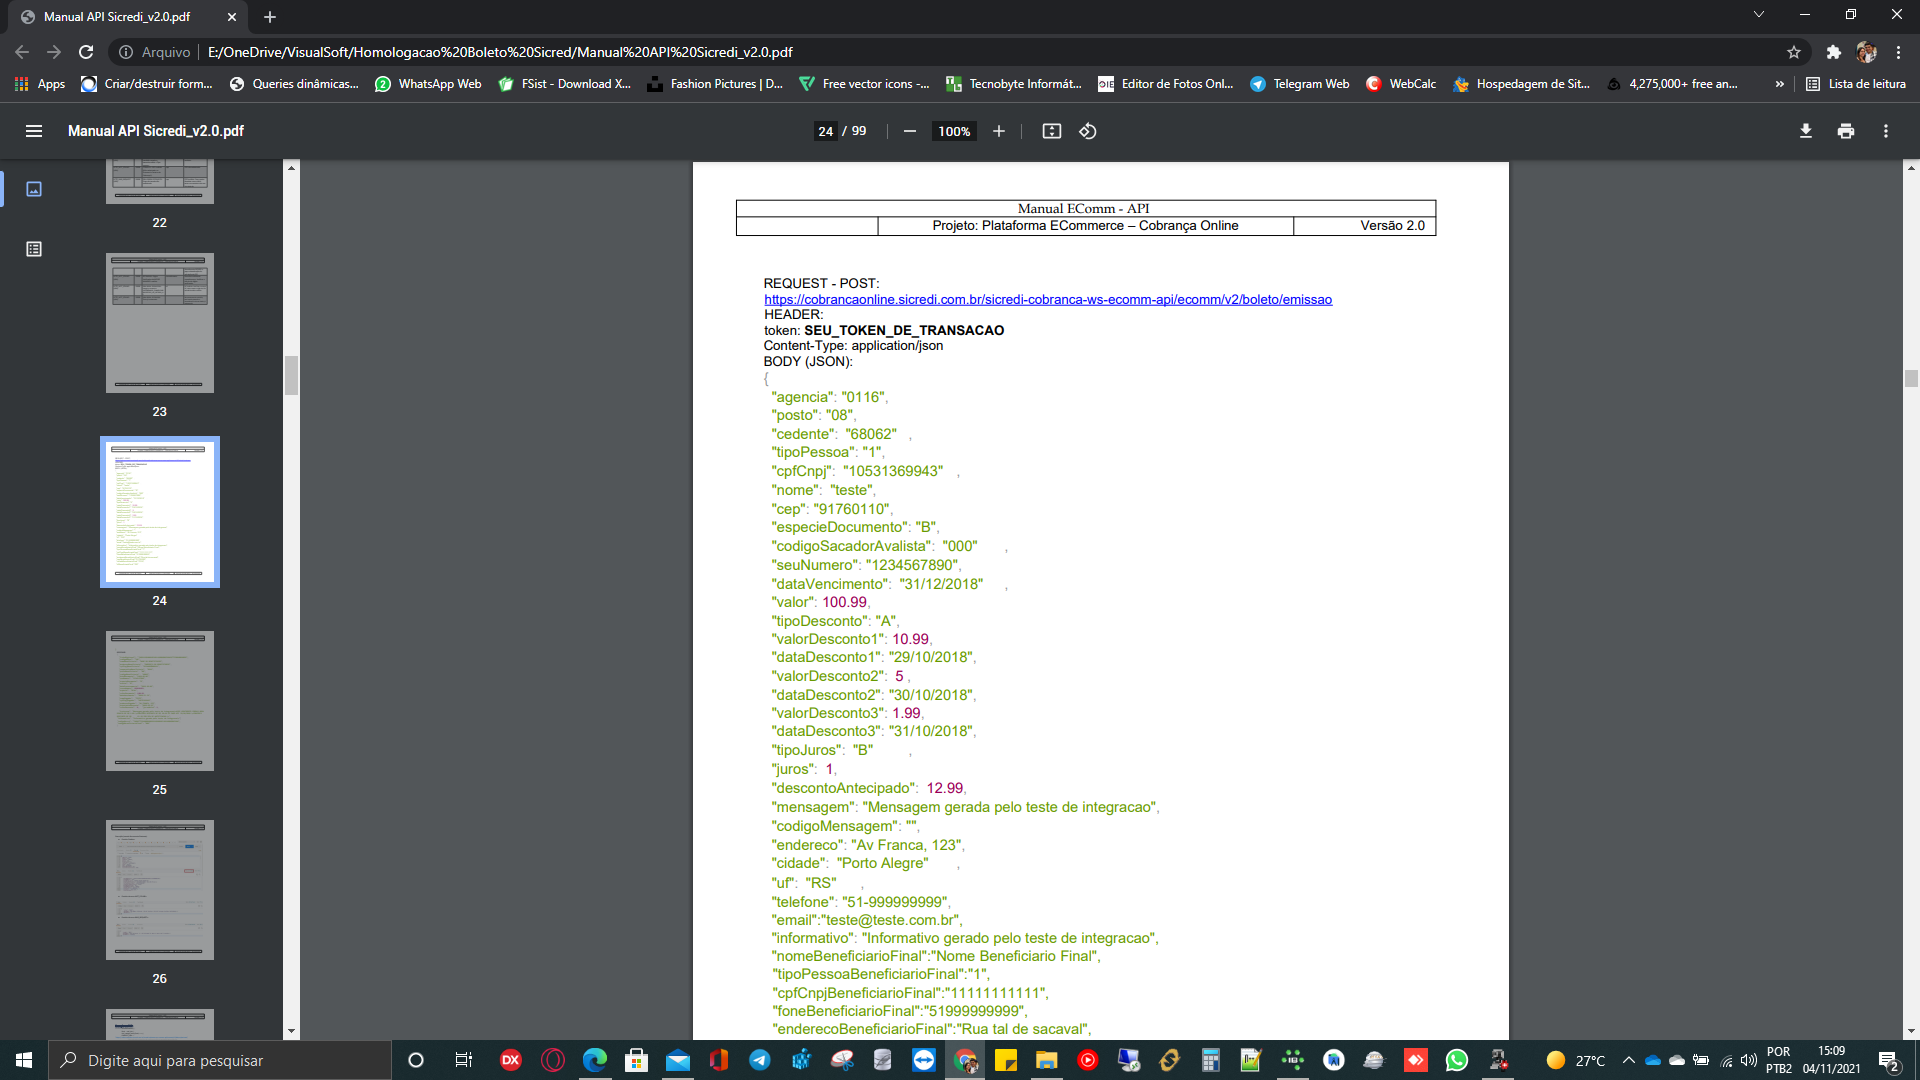Open Chrome main menu
Screen dimensions: 1920x1080
click(x=1898, y=52)
